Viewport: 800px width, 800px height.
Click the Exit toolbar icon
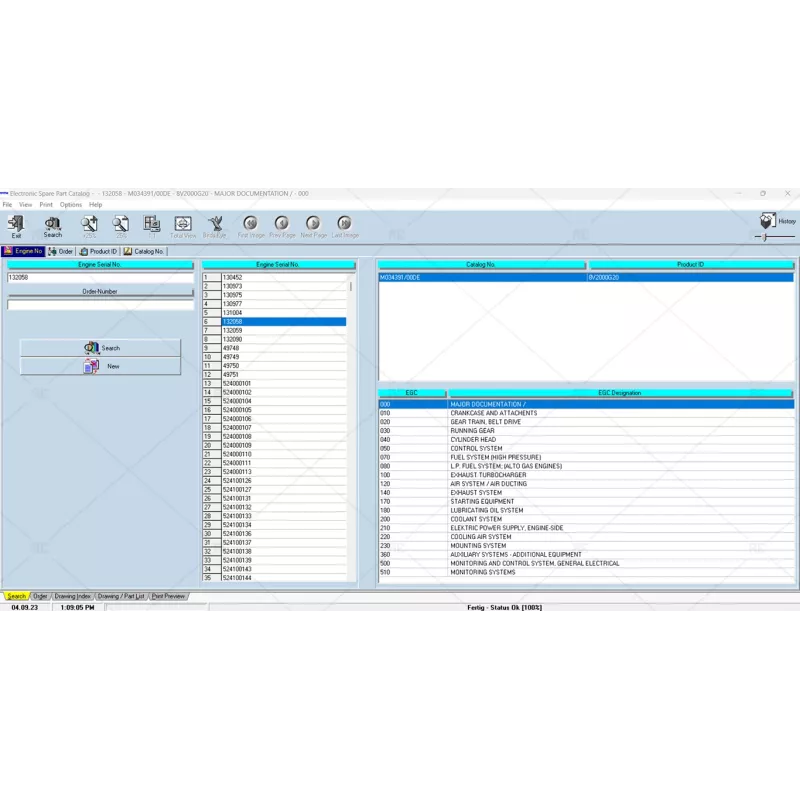coord(16,225)
